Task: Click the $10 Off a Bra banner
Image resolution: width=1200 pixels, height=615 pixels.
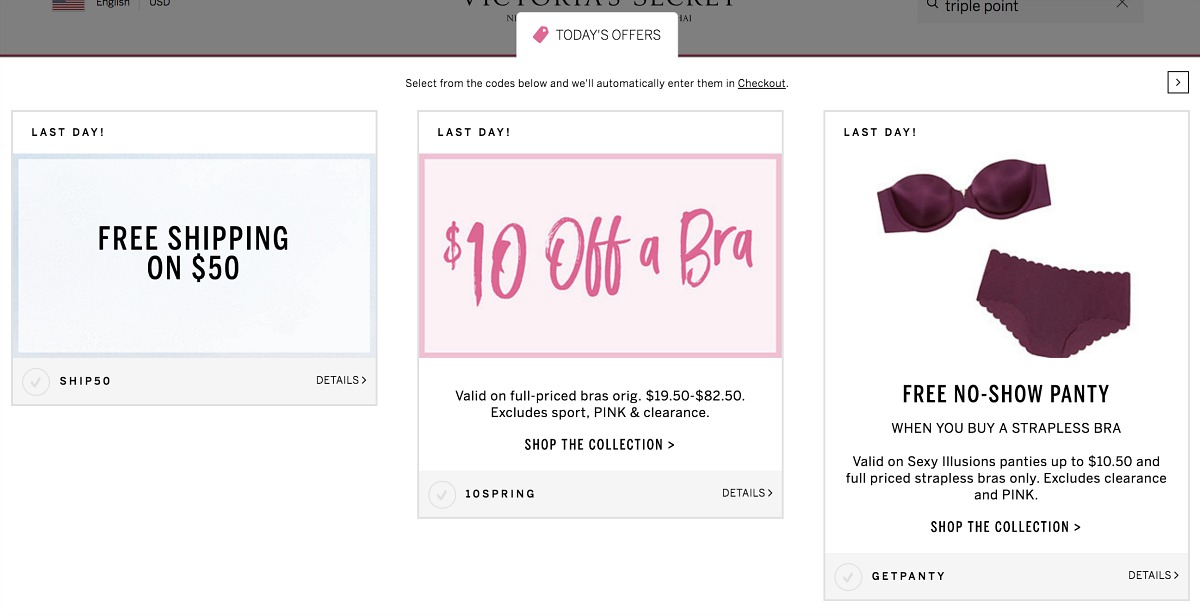Action: (x=600, y=255)
